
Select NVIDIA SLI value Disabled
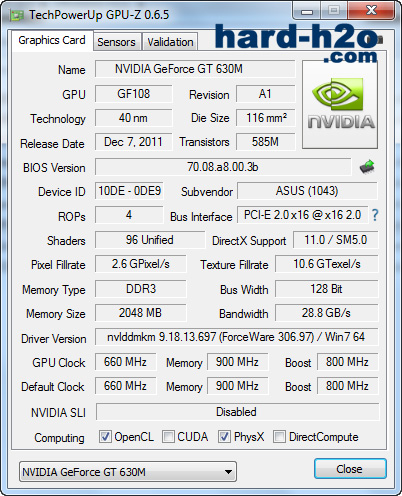pos(238,412)
